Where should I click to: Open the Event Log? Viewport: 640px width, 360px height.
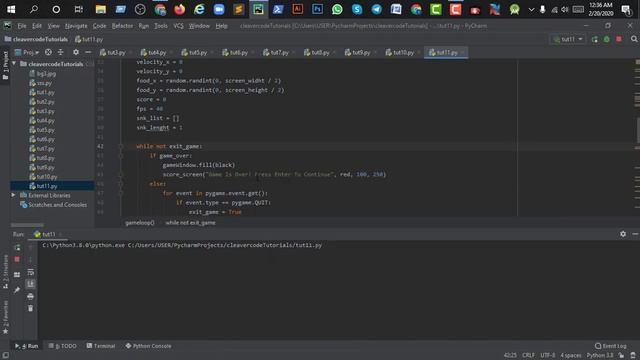[x=611, y=346]
